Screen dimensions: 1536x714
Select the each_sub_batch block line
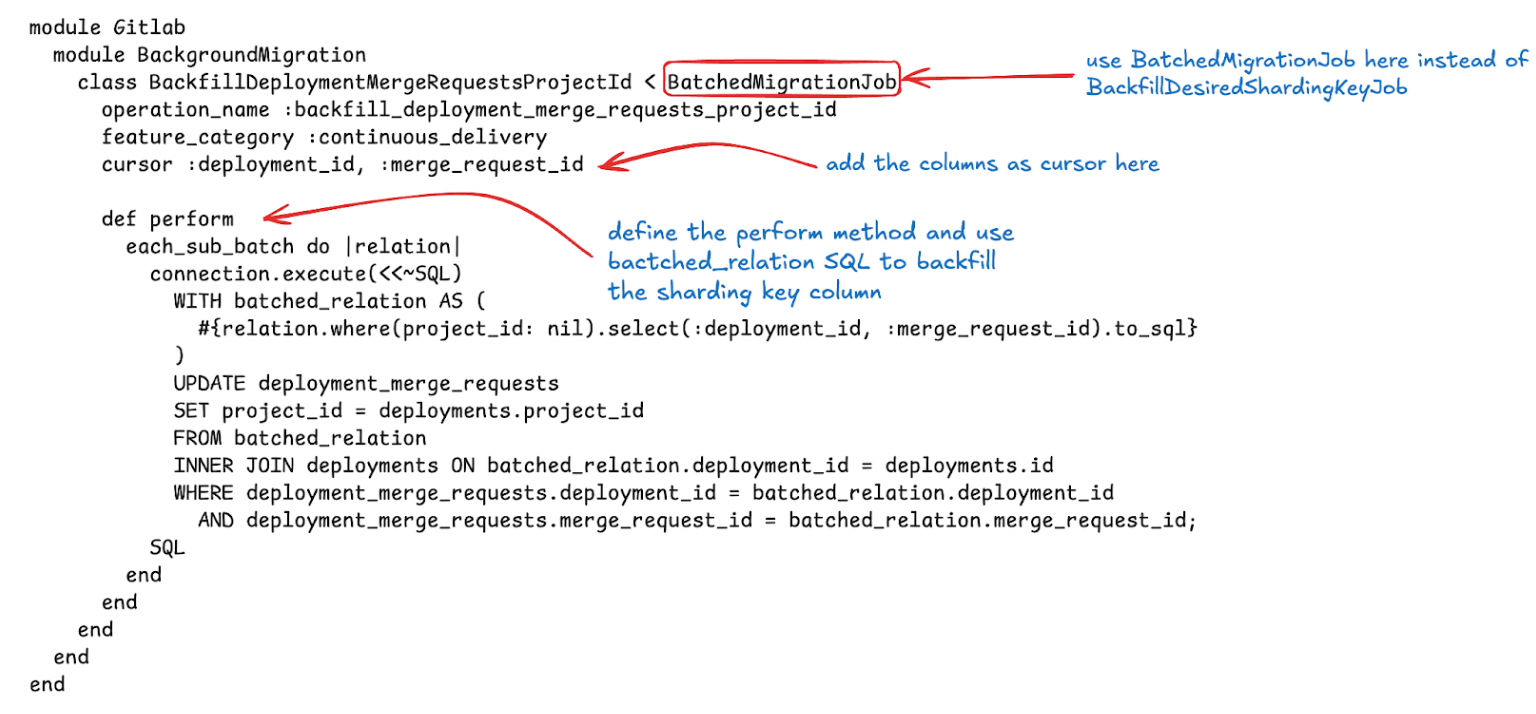pyautogui.click(x=290, y=245)
